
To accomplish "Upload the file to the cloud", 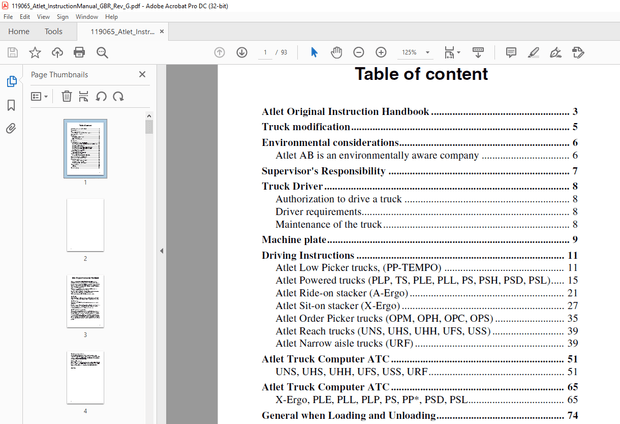I will pos(57,52).
